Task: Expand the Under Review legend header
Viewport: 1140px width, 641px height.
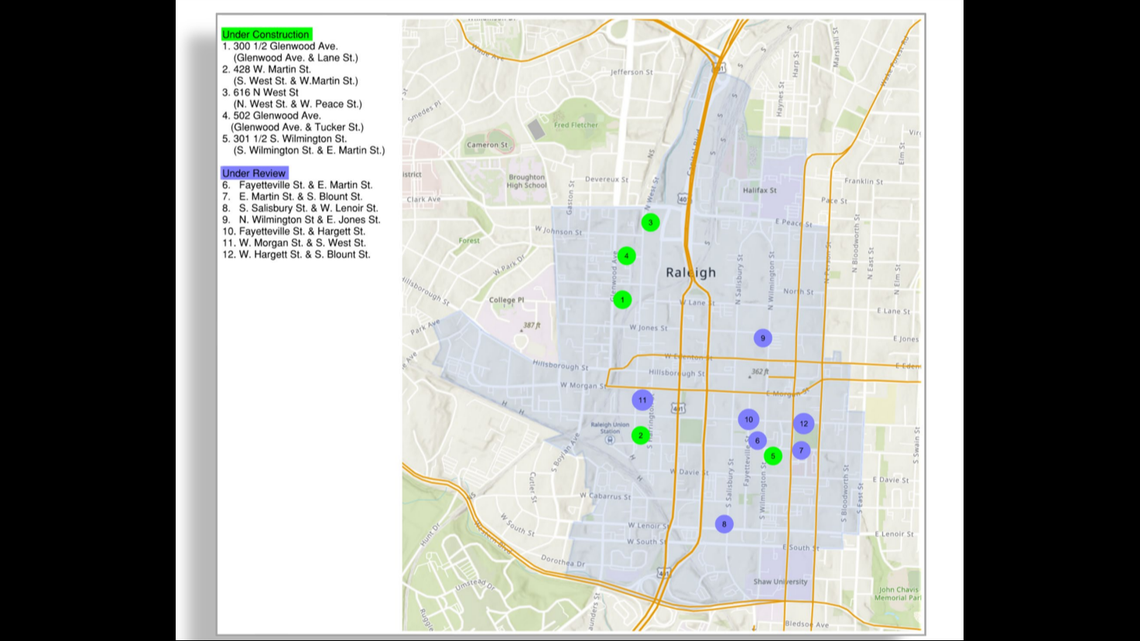Action: (253, 172)
